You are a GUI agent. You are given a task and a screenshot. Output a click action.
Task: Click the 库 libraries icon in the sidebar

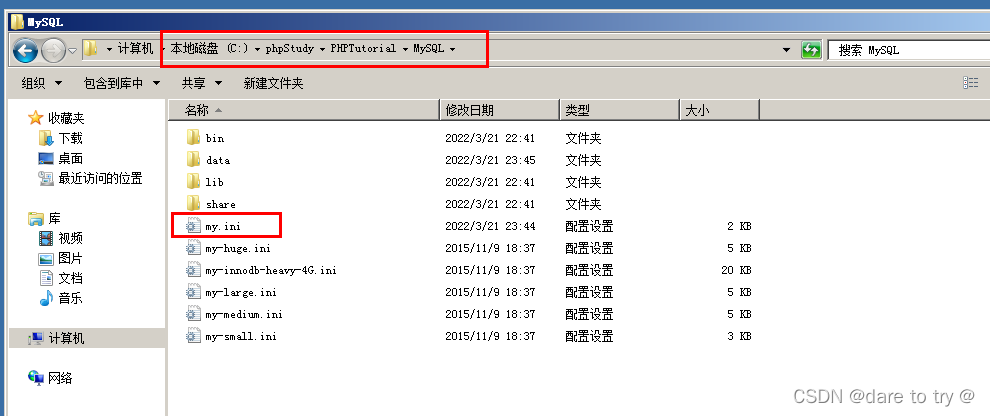pyautogui.click(x=36, y=219)
